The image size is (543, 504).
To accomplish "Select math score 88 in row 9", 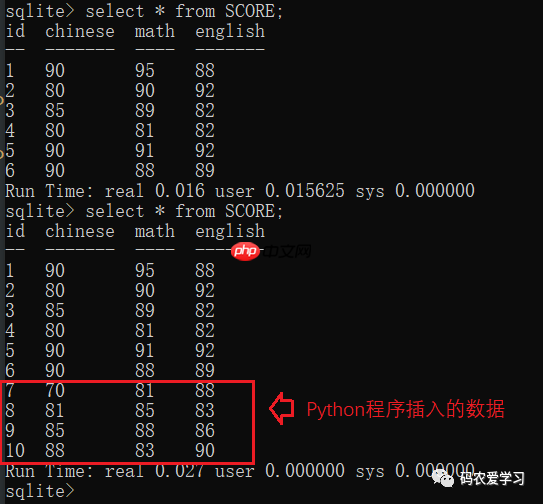I will (x=145, y=431).
